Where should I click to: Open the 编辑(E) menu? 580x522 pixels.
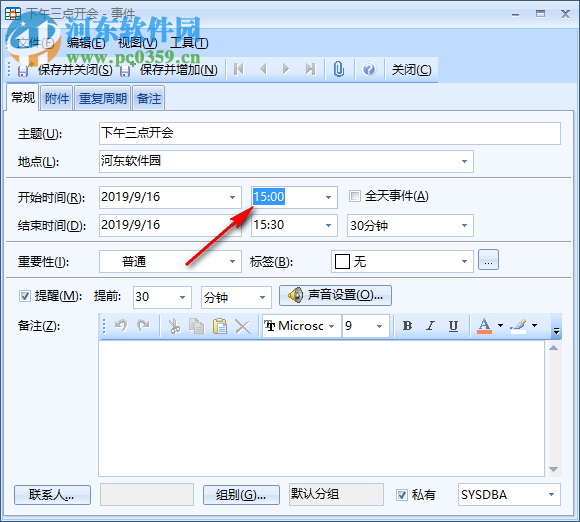(x=86, y=43)
